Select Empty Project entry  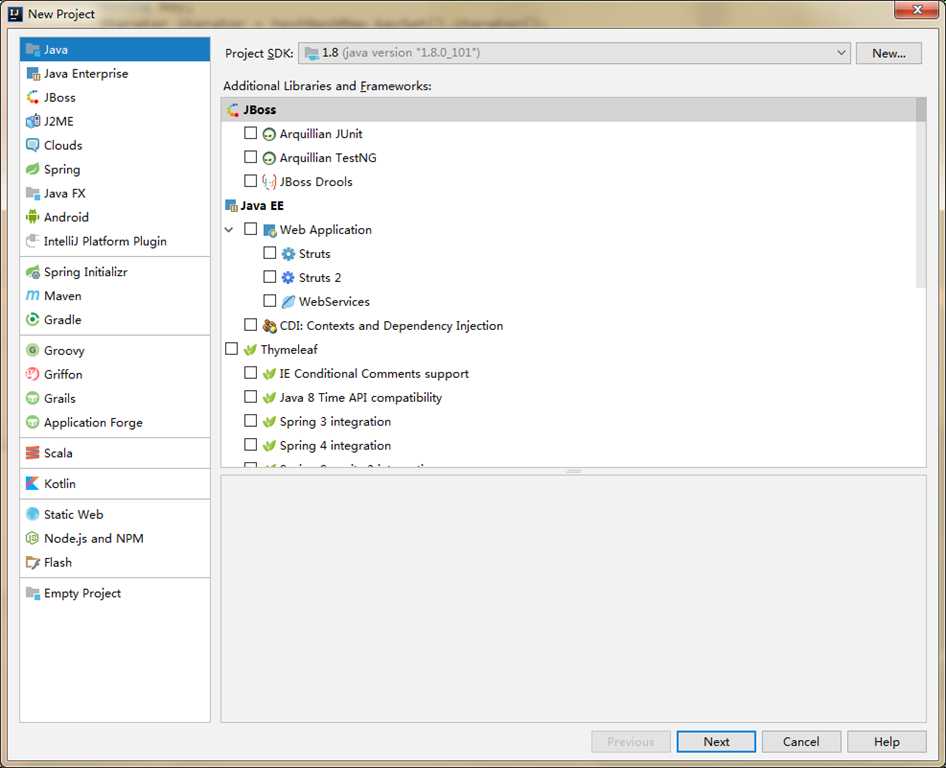pos(115,593)
